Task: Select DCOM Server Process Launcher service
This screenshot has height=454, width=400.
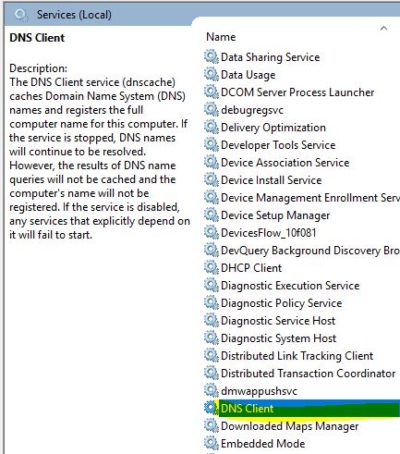Action: 297,92
